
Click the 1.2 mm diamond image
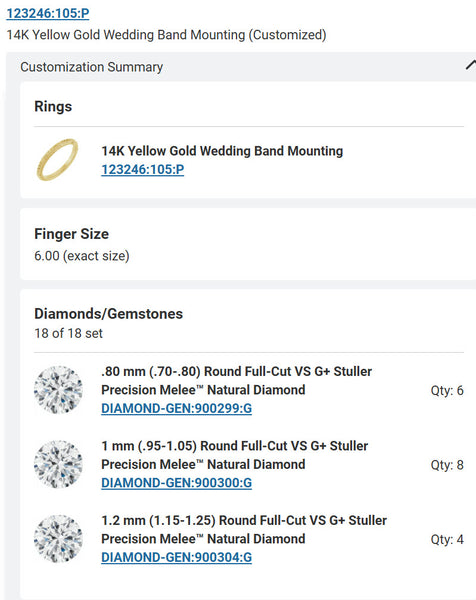pyautogui.click(x=58, y=539)
